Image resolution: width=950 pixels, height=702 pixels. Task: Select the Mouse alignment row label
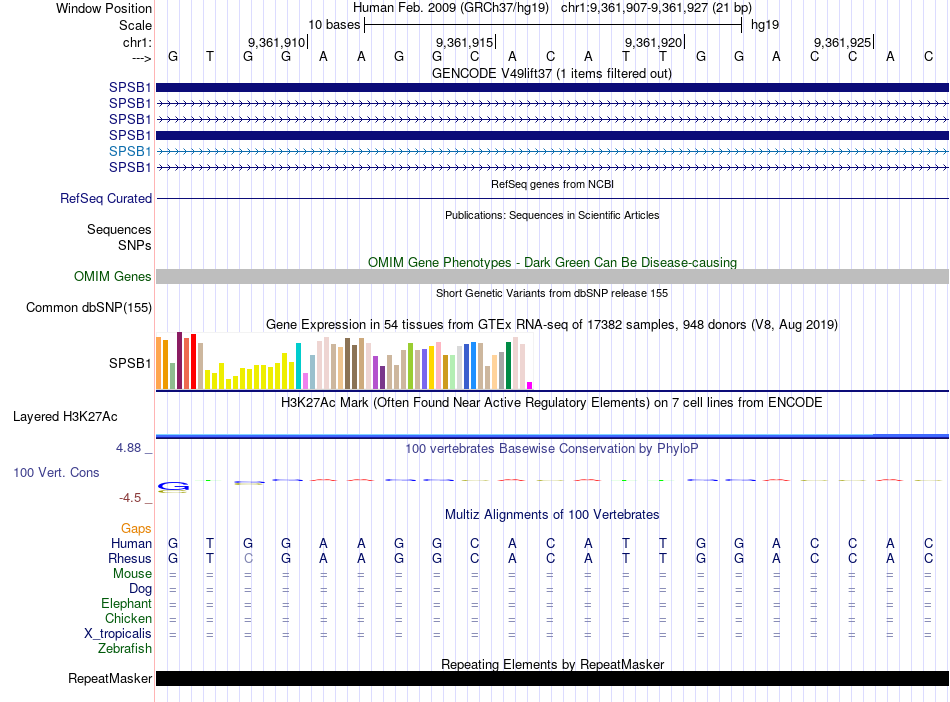tap(132, 574)
